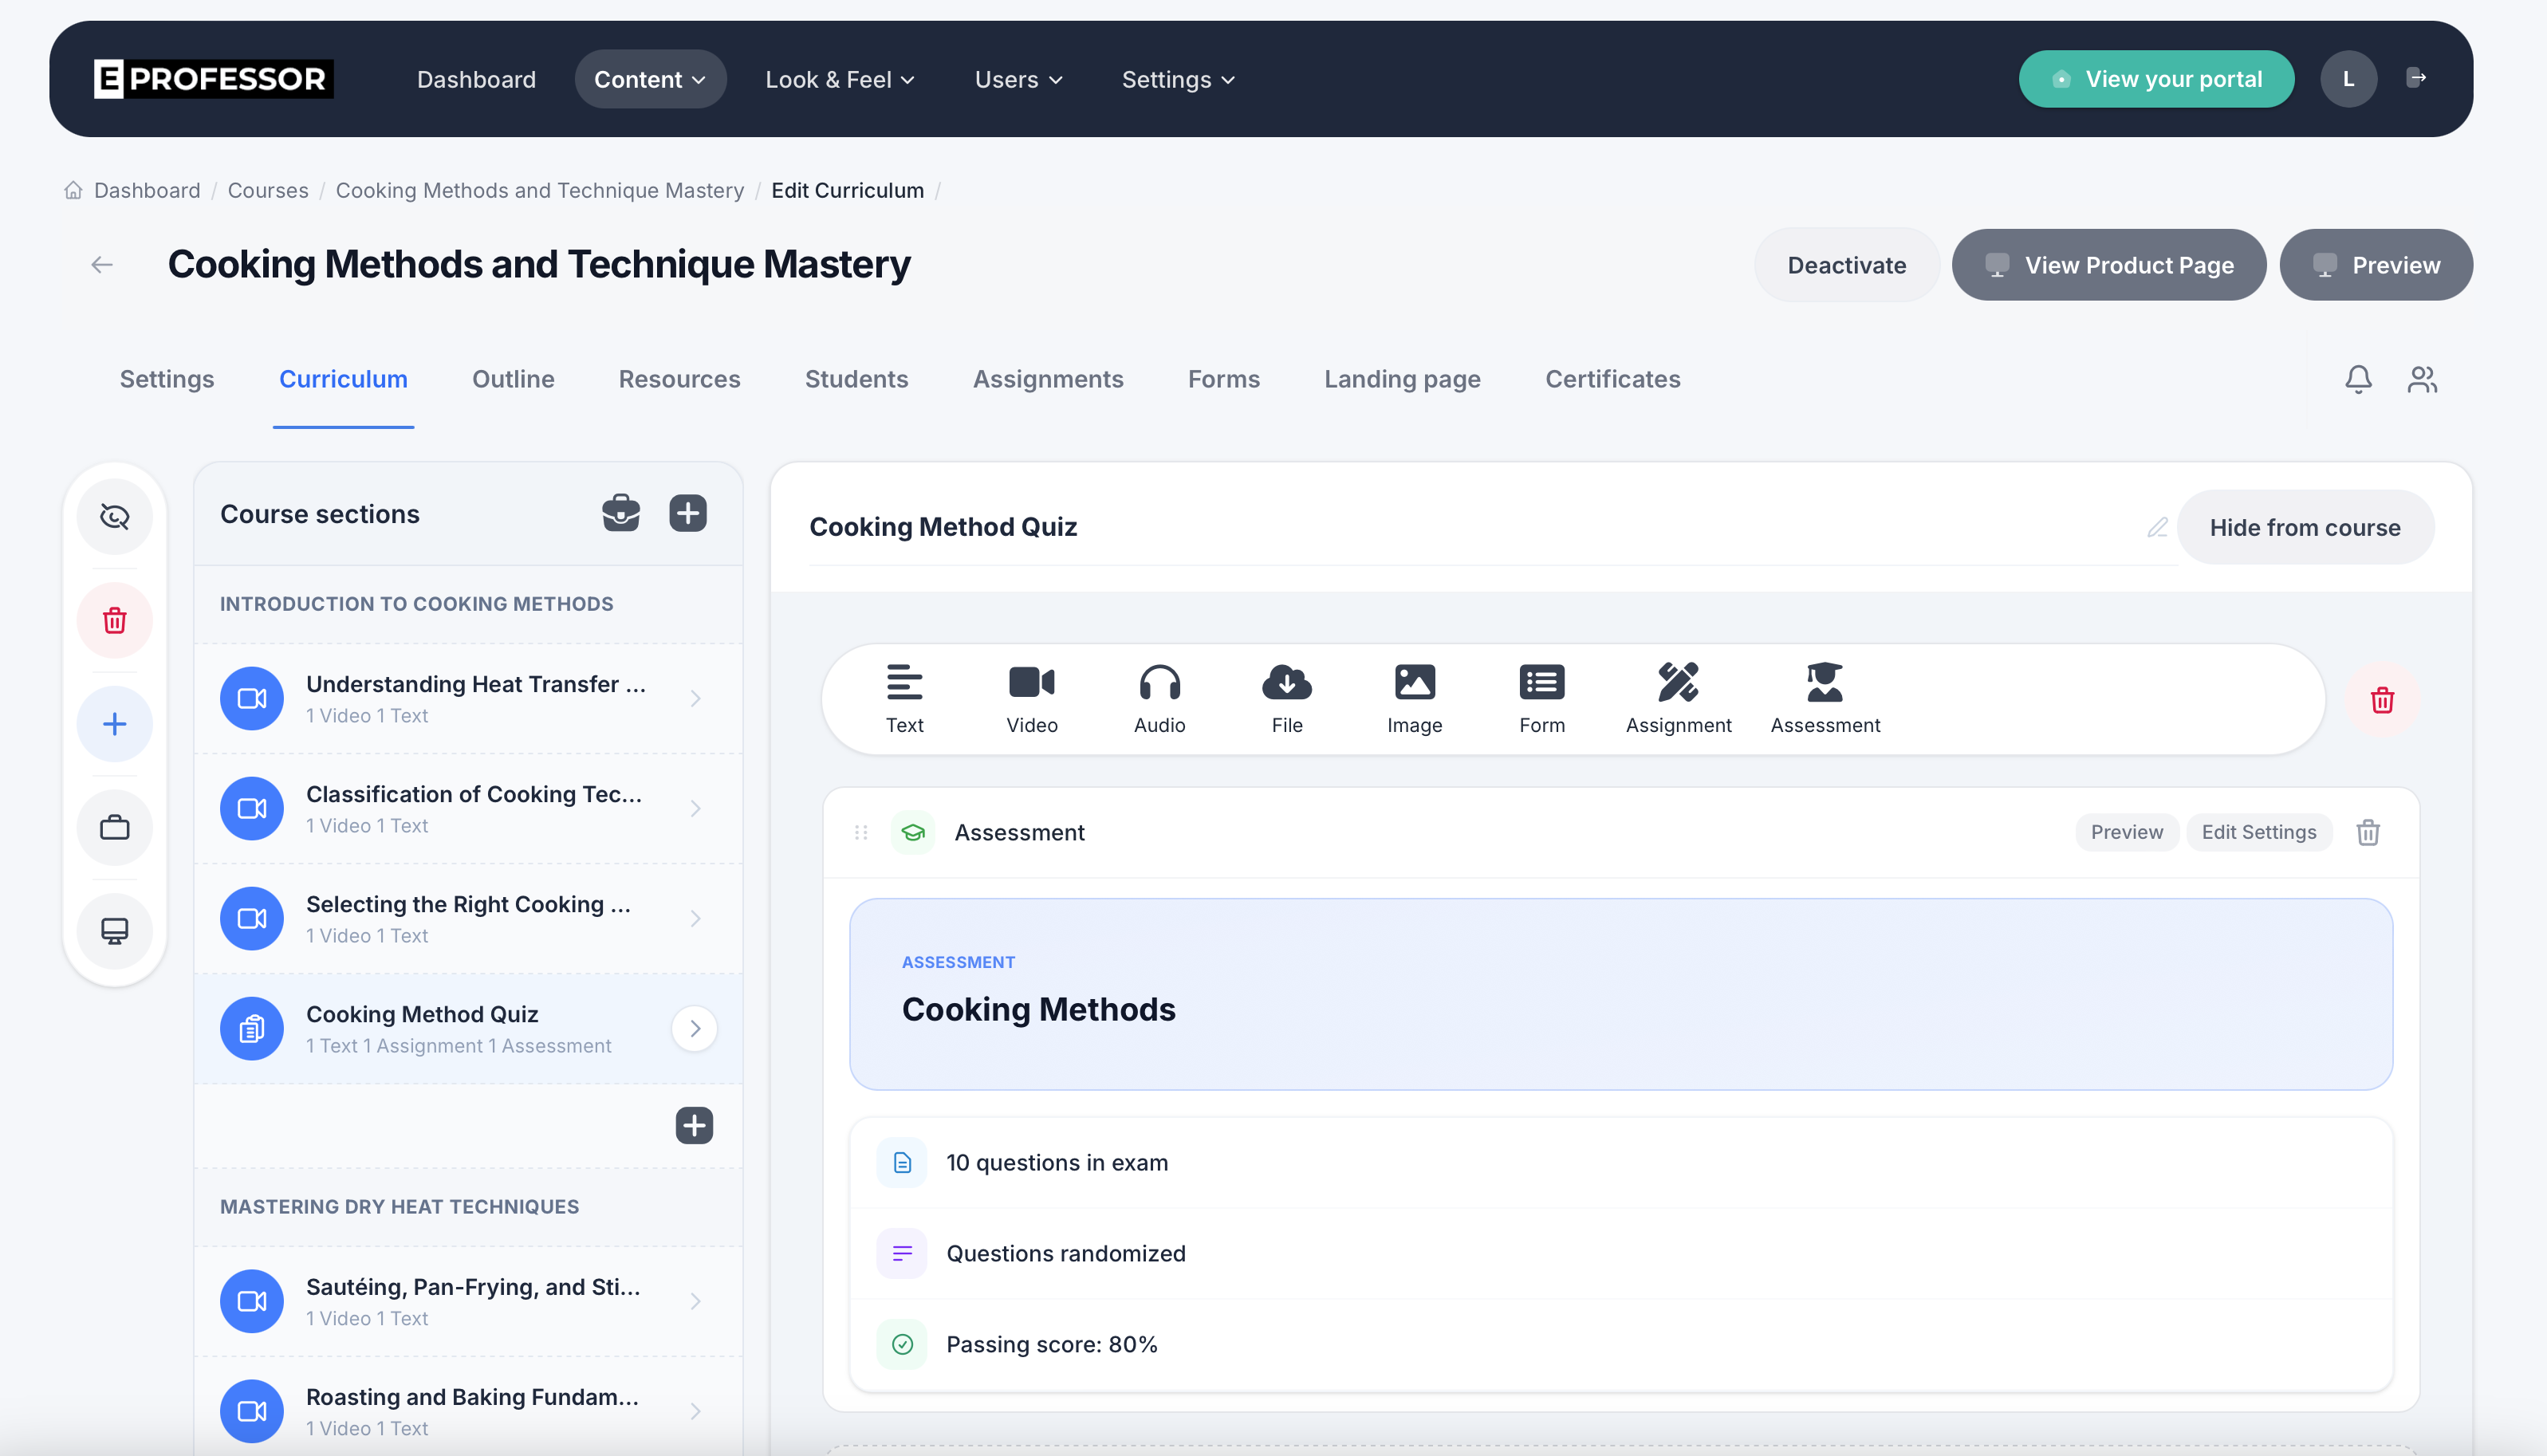Viewport: 2547px width, 1456px height.
Task: Open the notifications bell icon
Action: [2357, 379]
